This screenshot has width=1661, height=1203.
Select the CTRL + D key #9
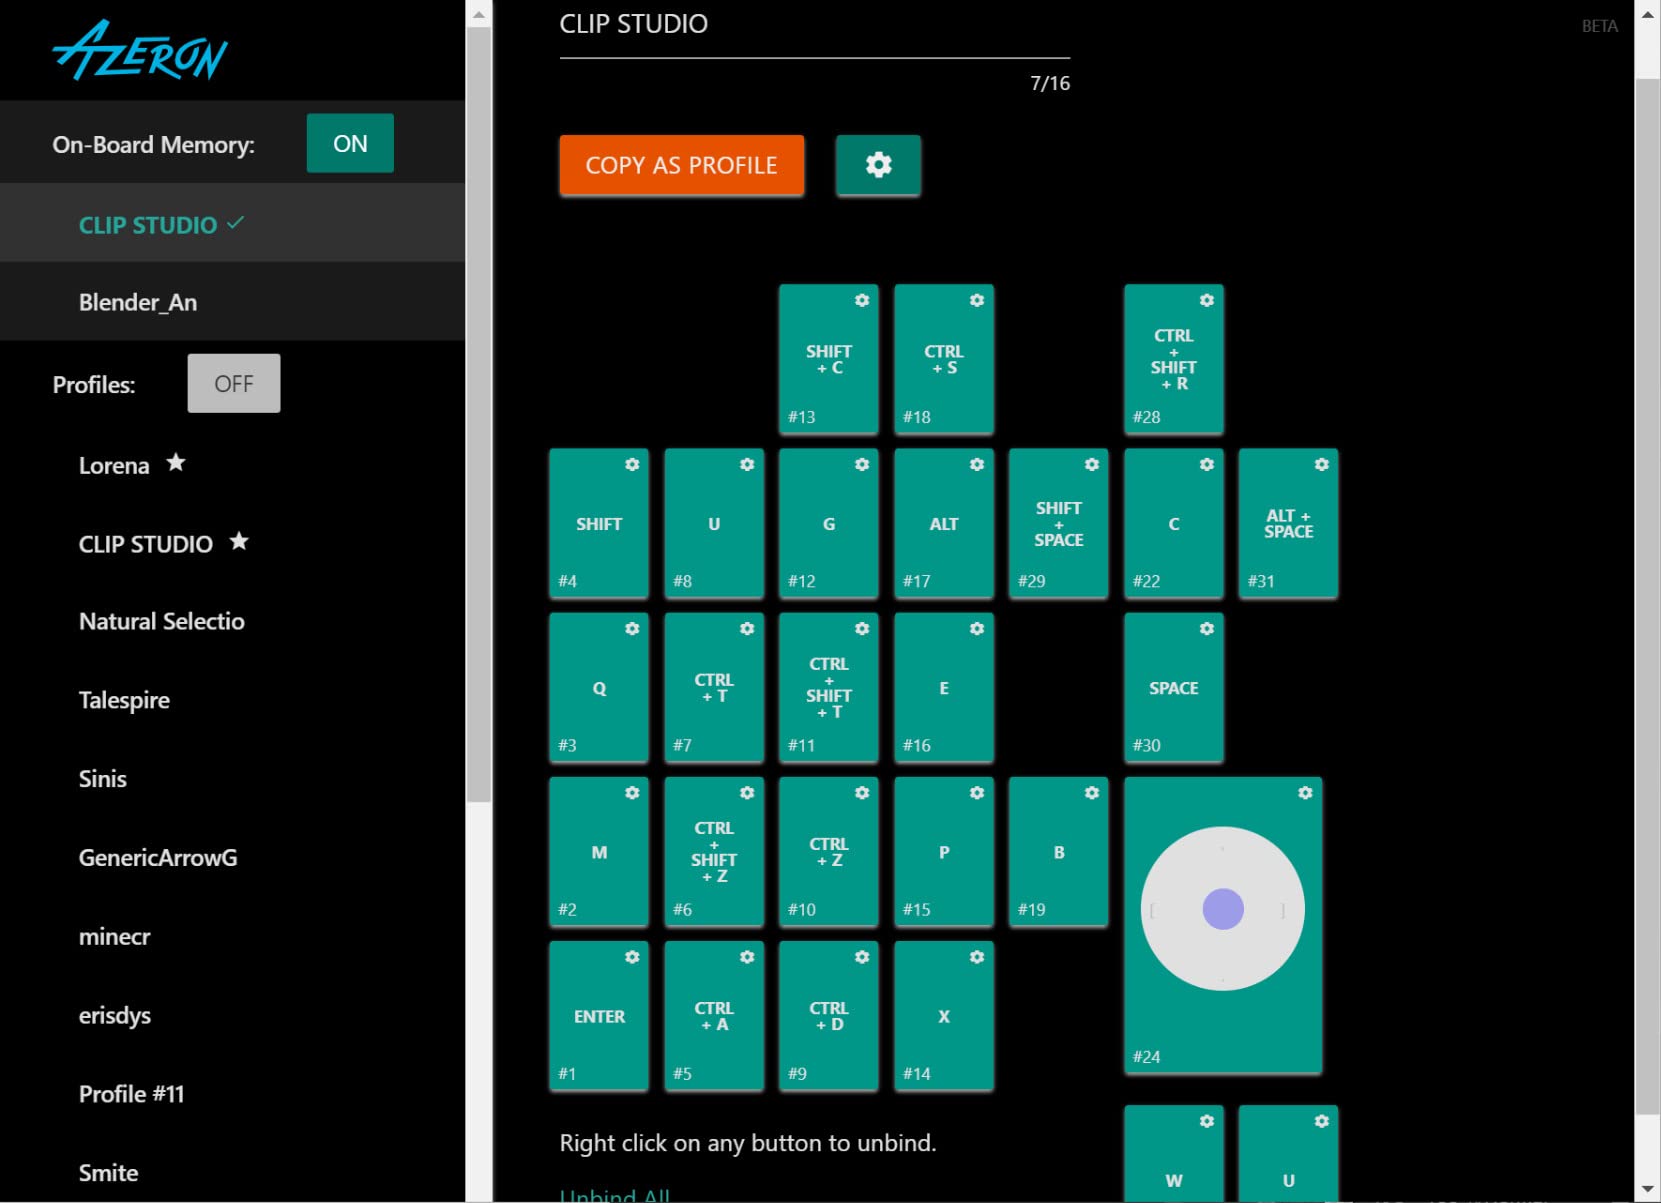click(829, 1016)
